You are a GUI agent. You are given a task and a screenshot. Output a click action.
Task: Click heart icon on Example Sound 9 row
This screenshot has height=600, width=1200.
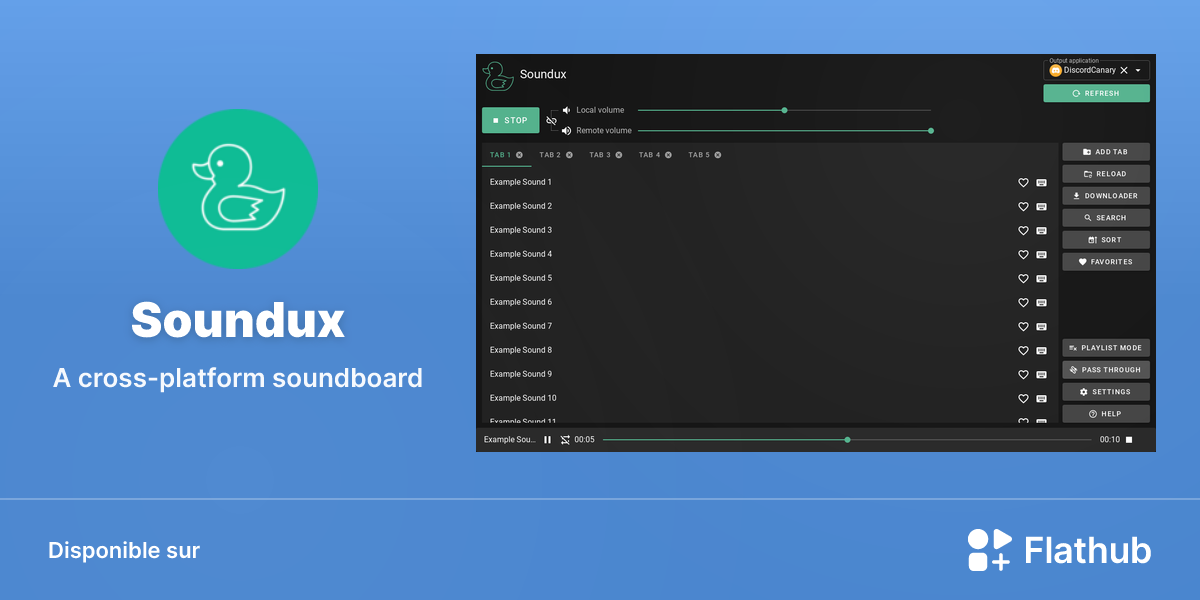click(1023, 375)
